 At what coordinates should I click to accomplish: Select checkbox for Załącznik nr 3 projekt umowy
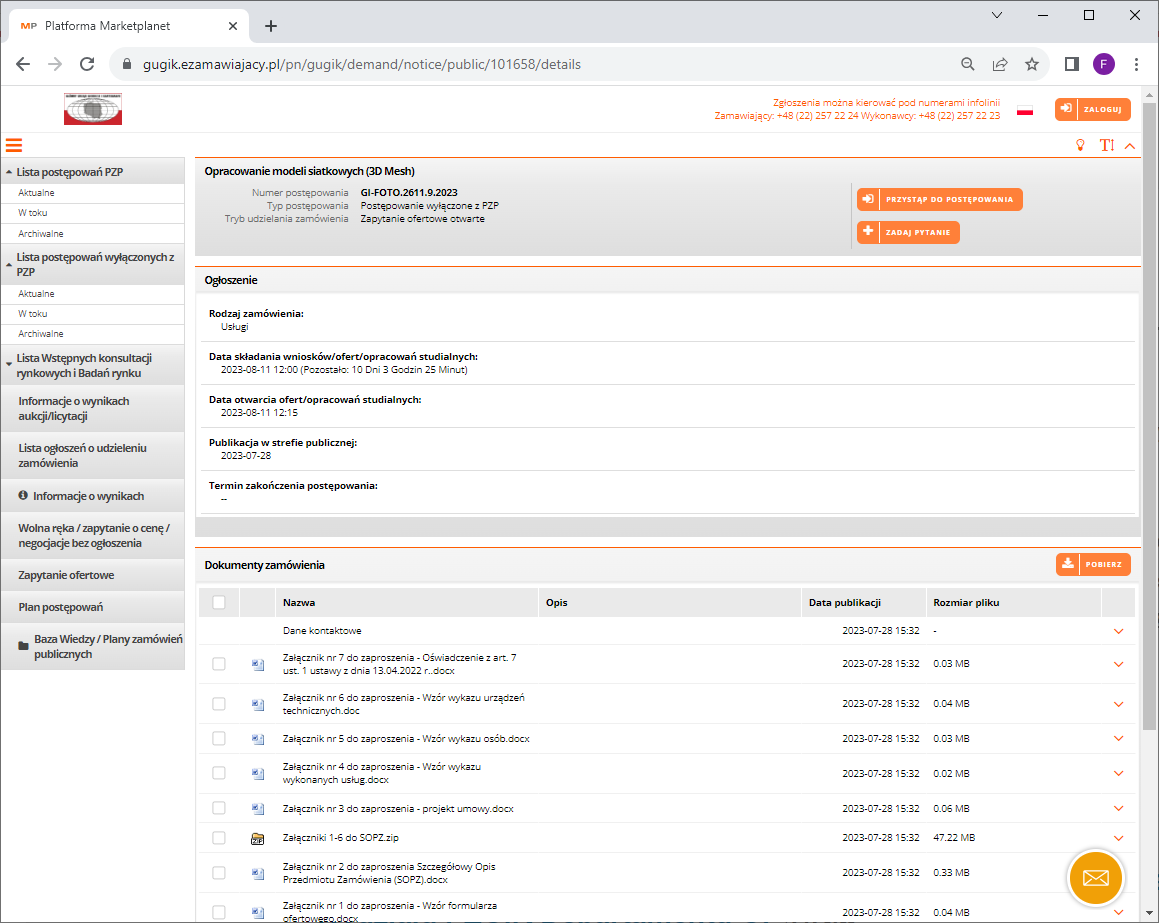click(x=219, y=808)
